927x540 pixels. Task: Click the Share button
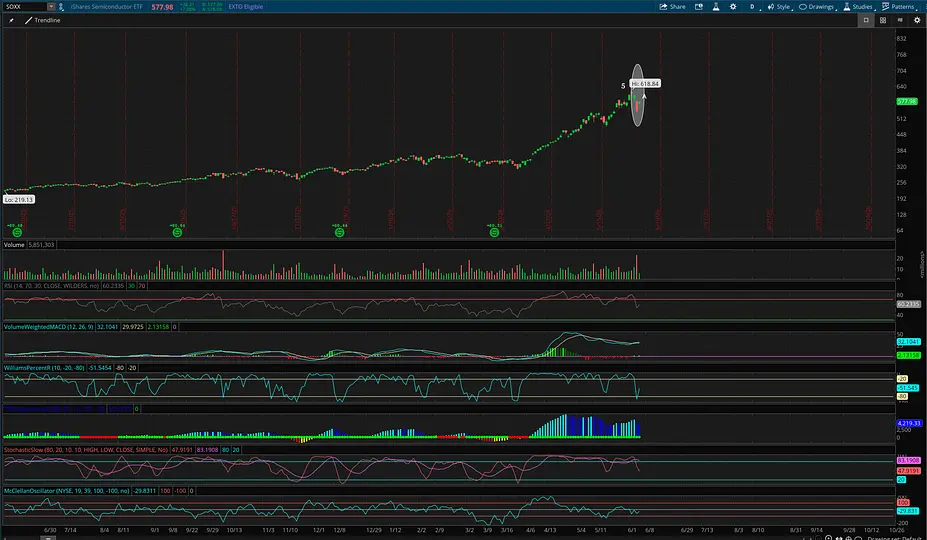pos(673,7)
